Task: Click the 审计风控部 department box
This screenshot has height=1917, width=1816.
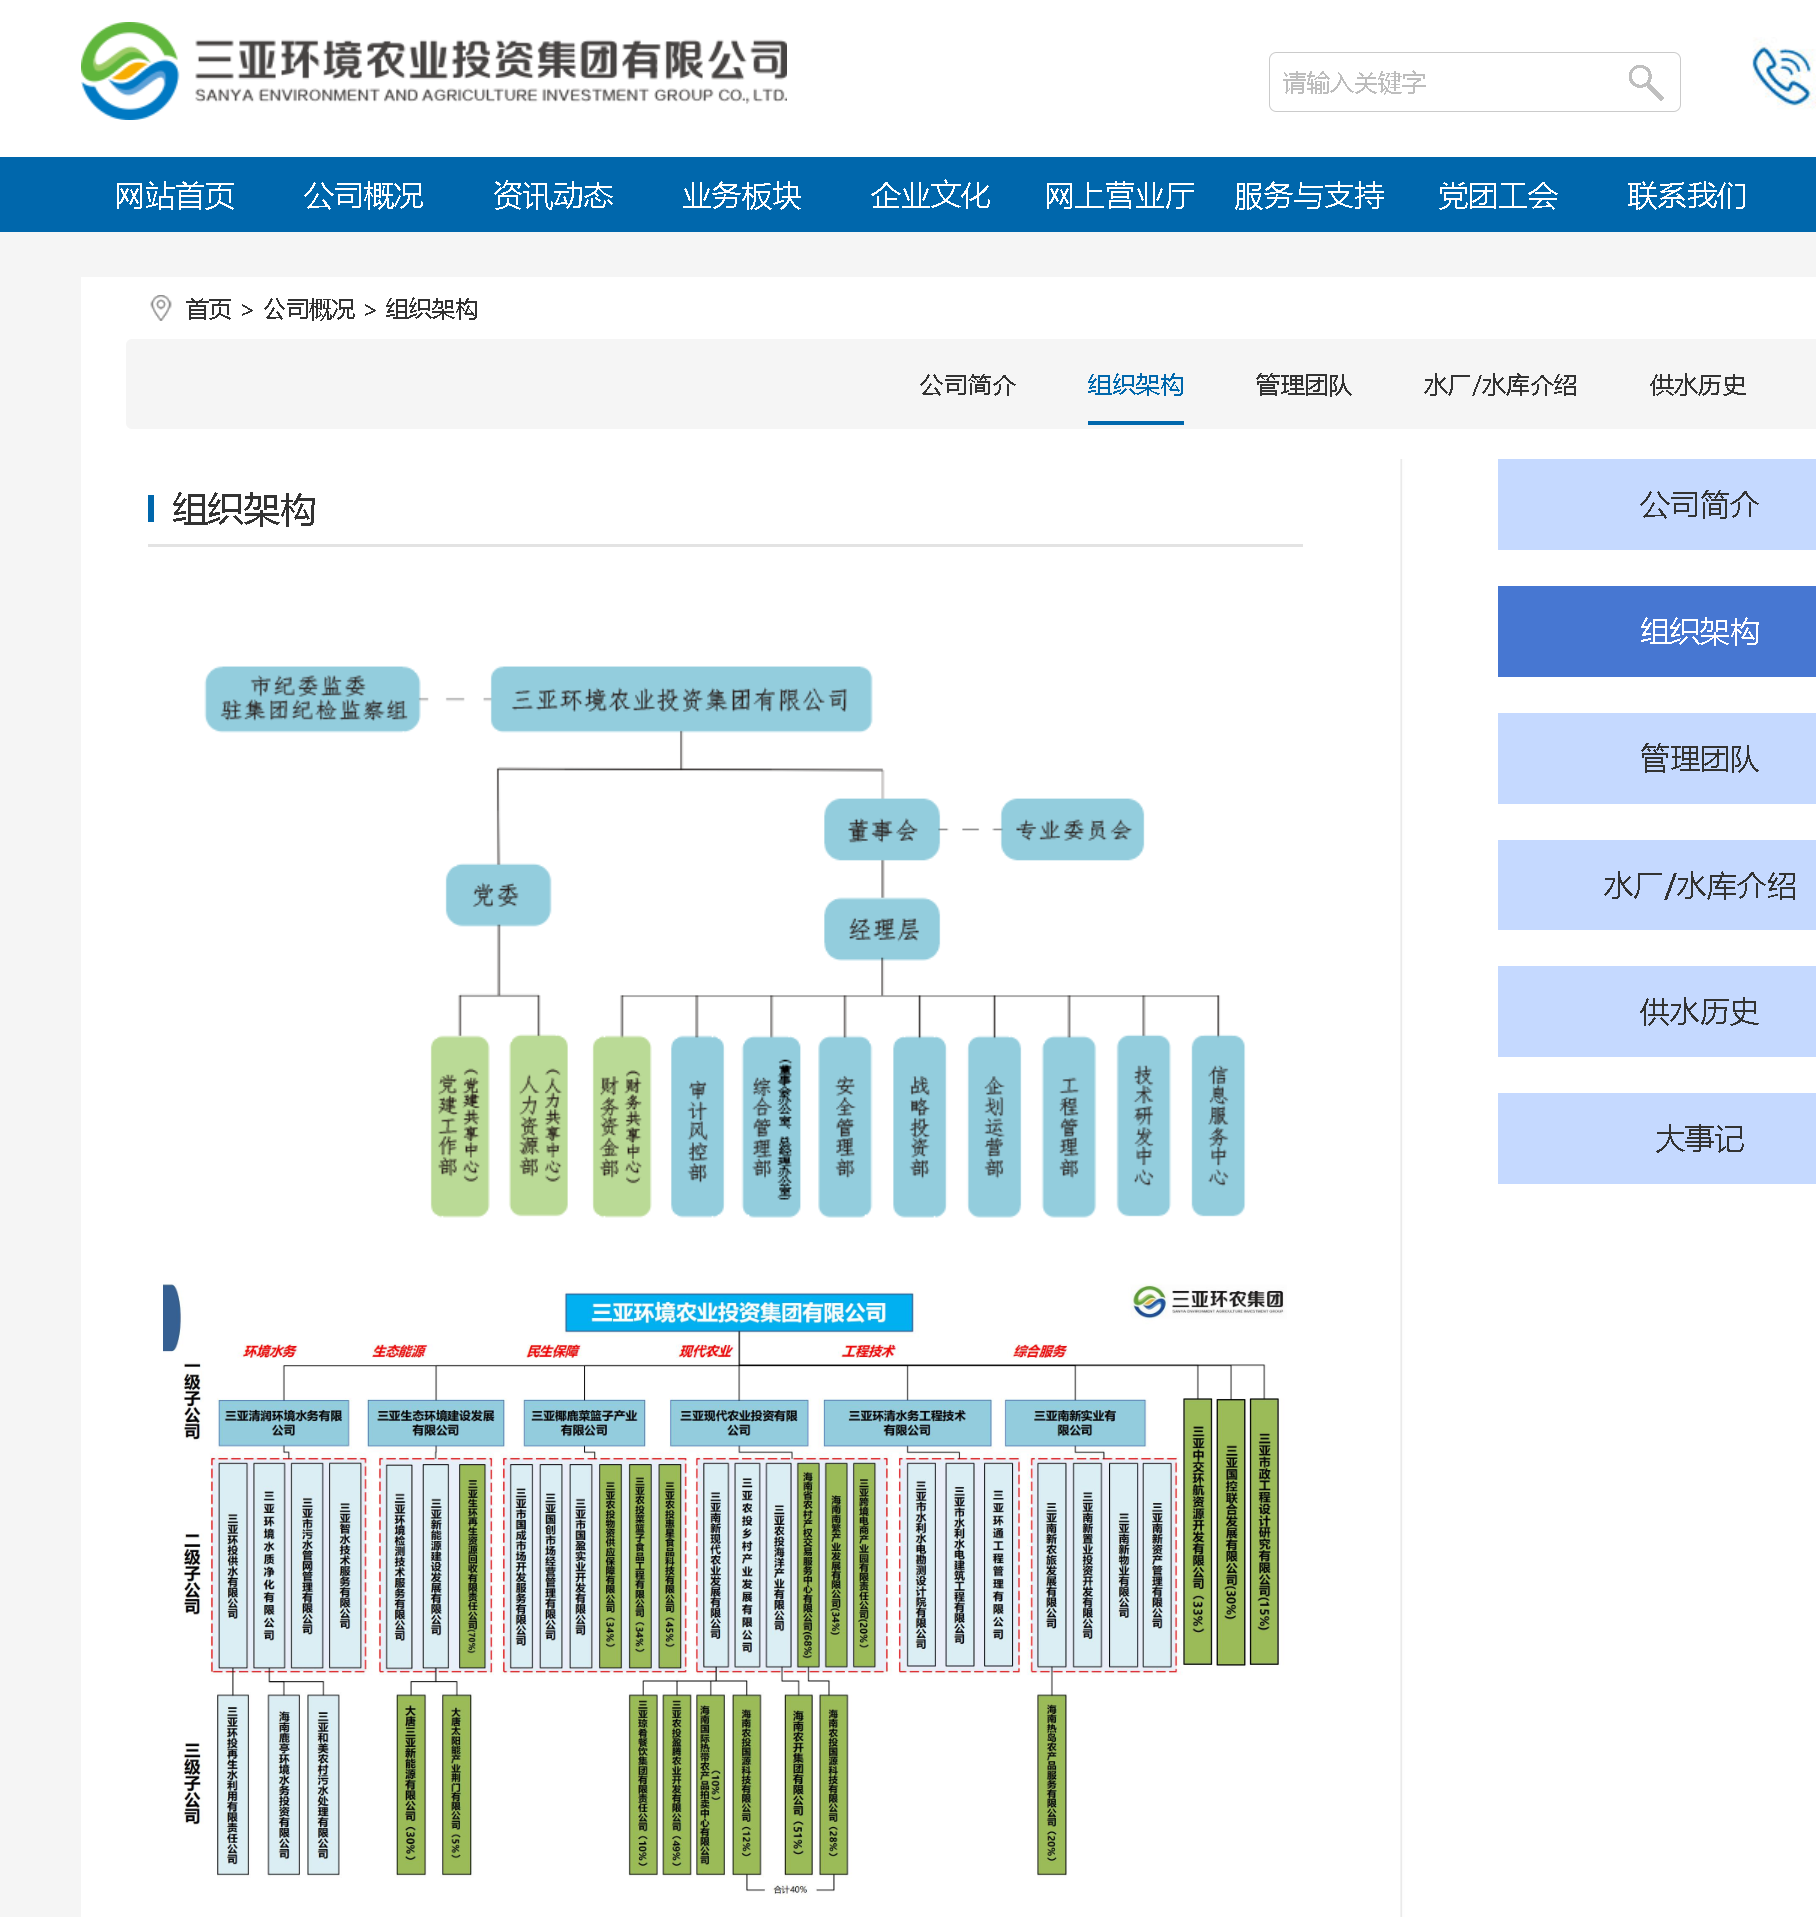Action: point(697,1126)
